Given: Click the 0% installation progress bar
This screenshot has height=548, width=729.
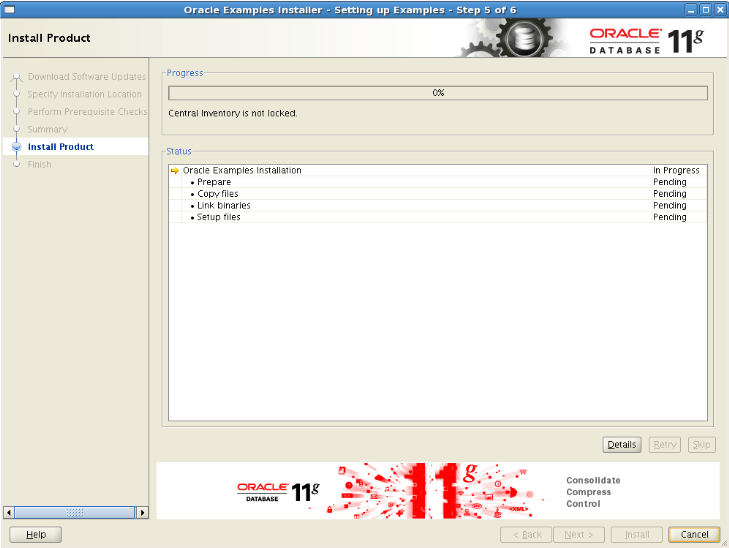Looking at the screenshot, I should pos(438,93).
